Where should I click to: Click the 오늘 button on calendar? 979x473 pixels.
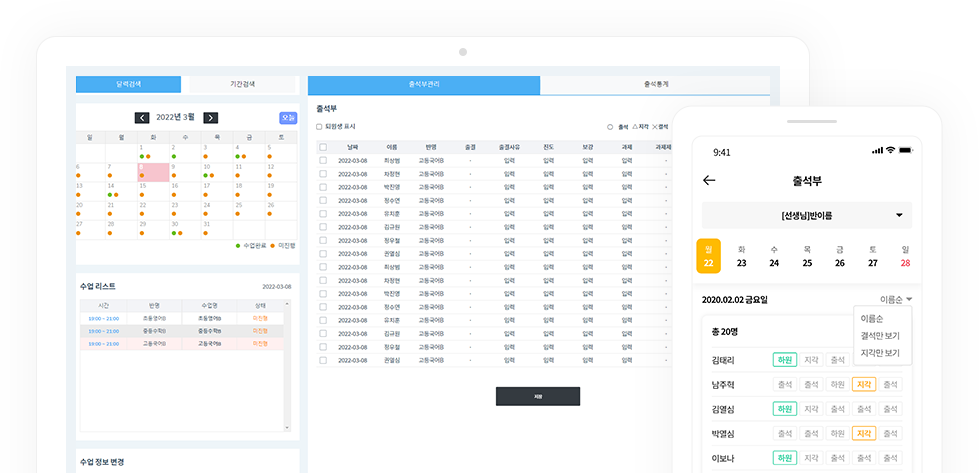(x=288, y=118)
